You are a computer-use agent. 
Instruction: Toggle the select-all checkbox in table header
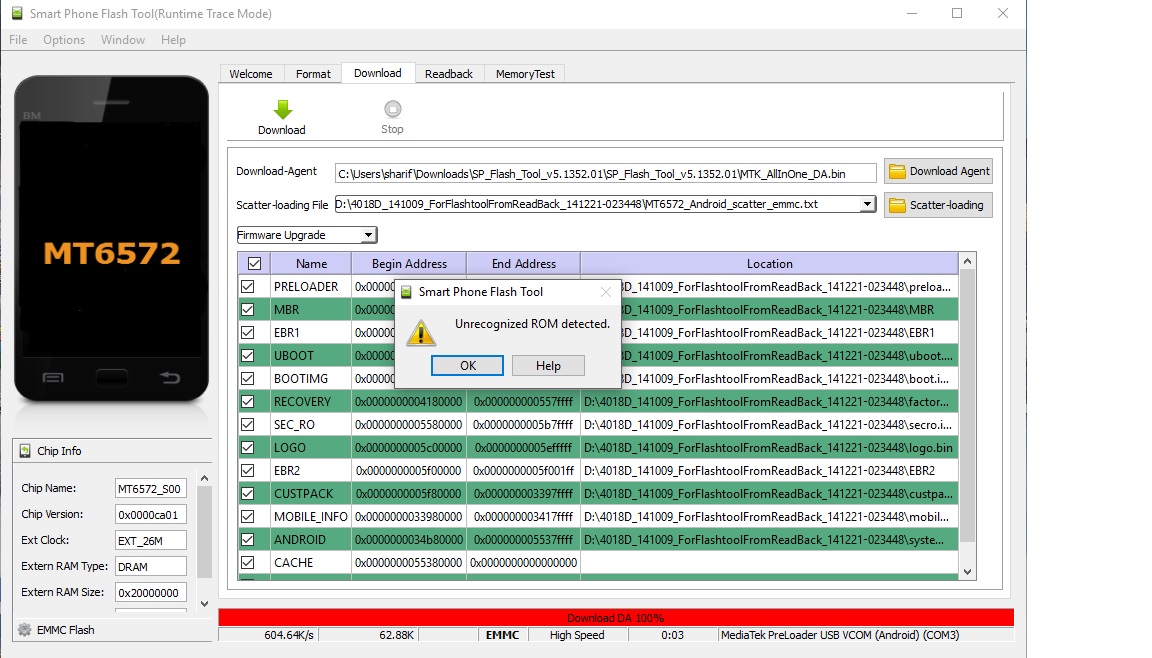[x=254, y=264]
